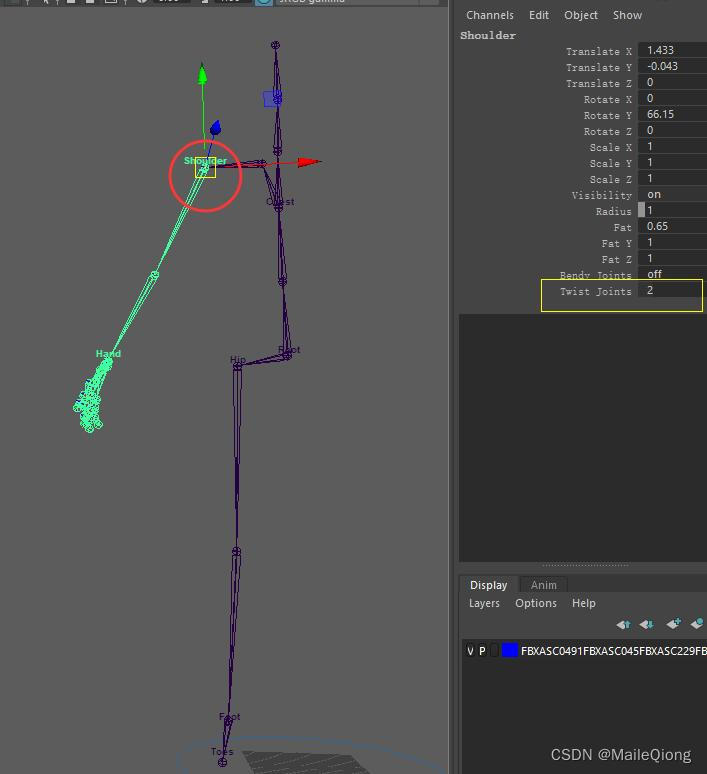
Task: Open the Channels menu
Action: click(490, 15)
